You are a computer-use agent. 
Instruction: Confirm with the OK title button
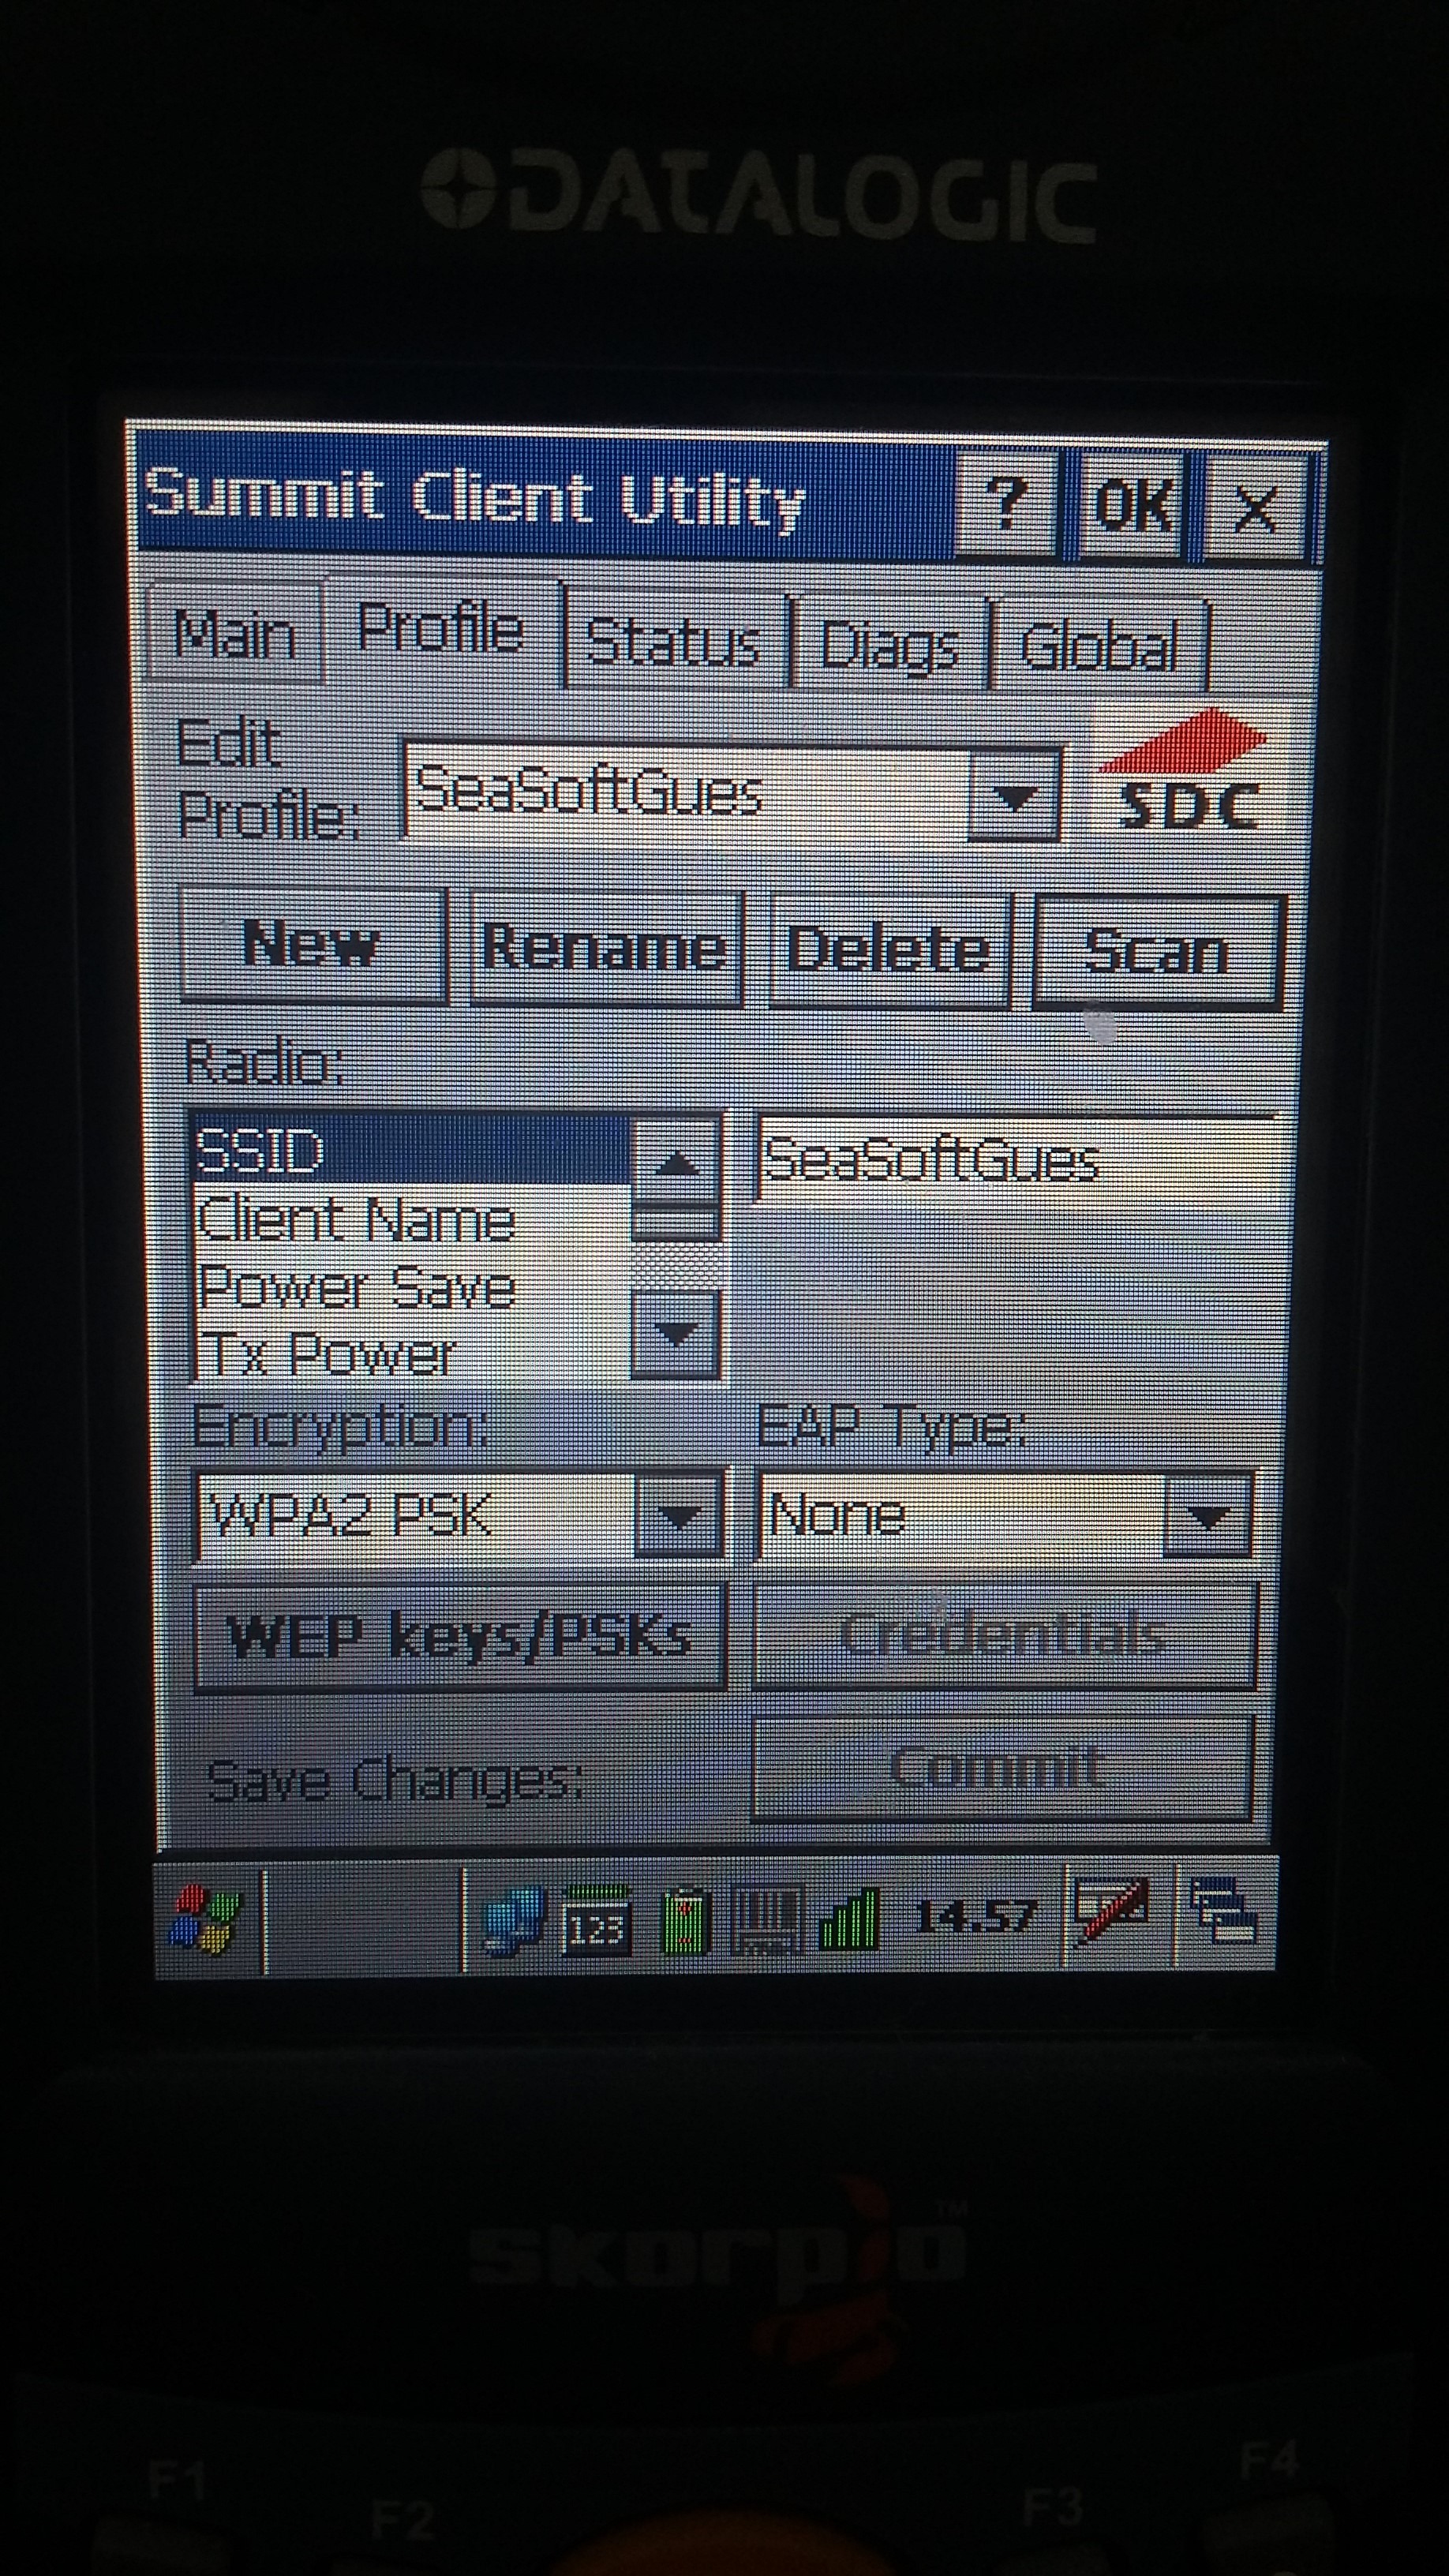coord(1133,504)
